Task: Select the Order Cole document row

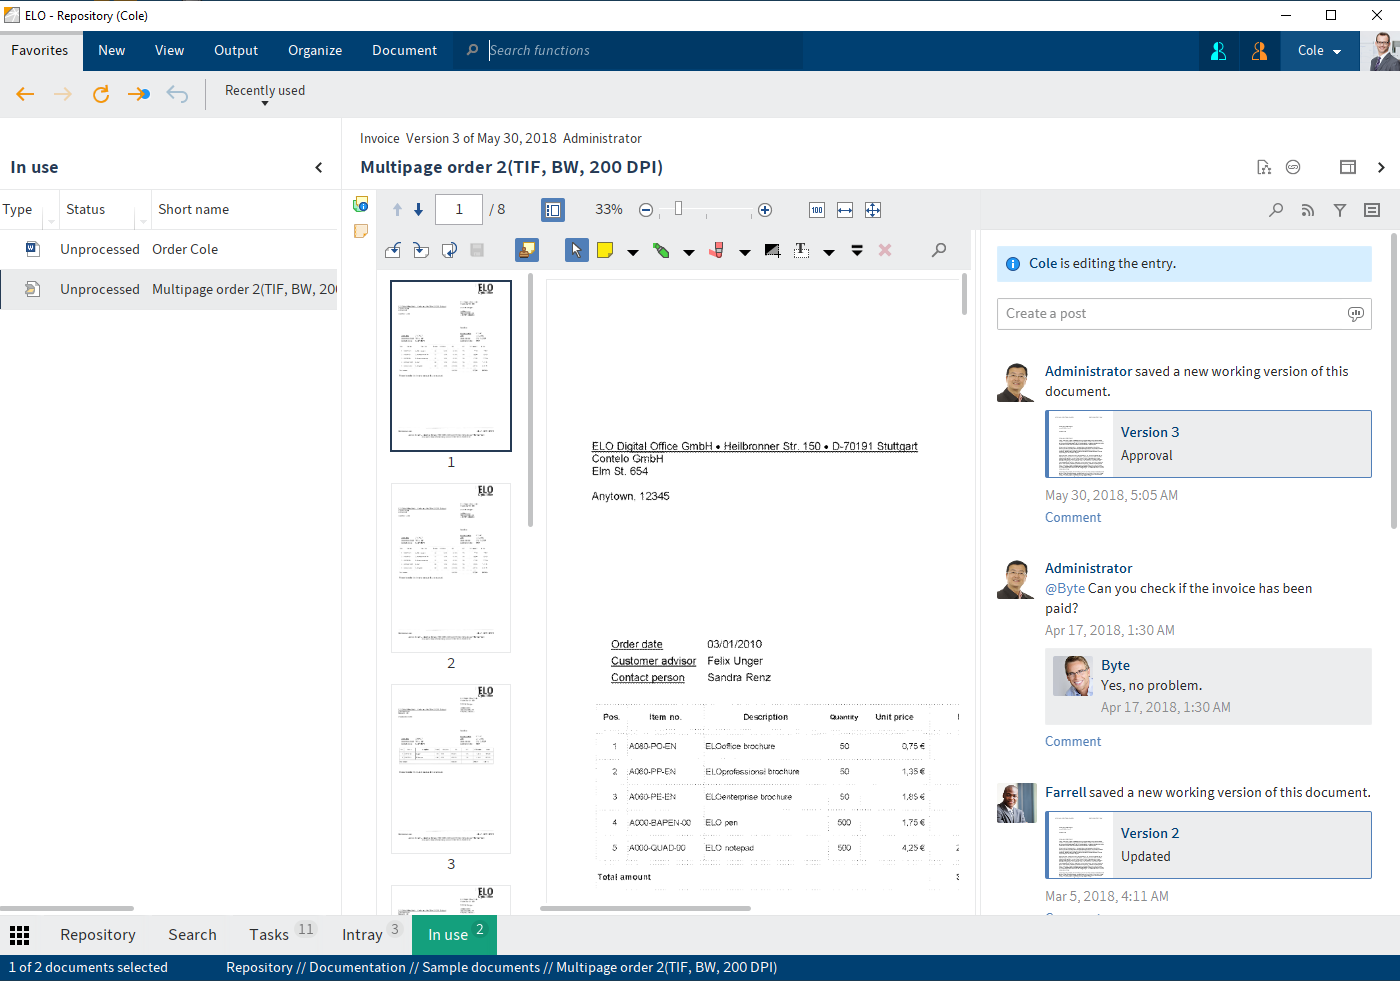Action: pos(169,250)
